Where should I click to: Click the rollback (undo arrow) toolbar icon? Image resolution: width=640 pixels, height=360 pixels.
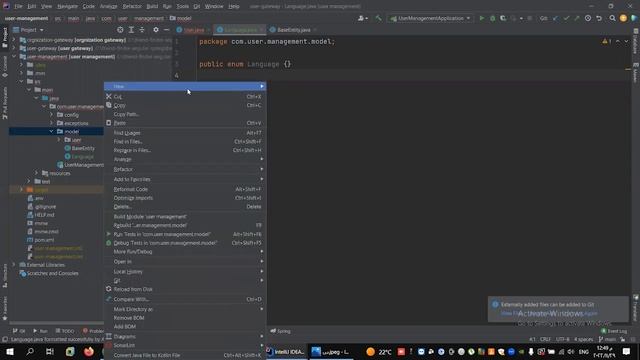[599, 18]
